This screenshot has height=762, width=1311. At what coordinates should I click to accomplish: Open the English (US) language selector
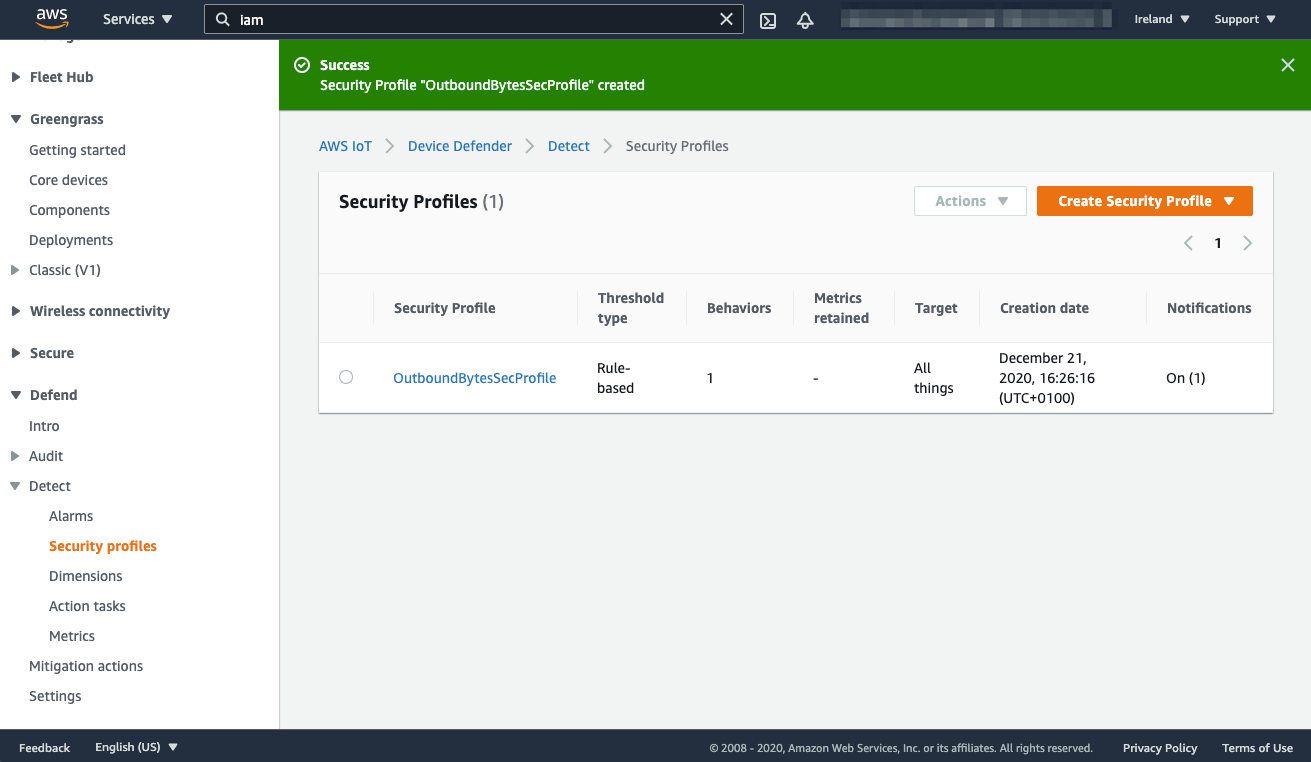[136, 747]
